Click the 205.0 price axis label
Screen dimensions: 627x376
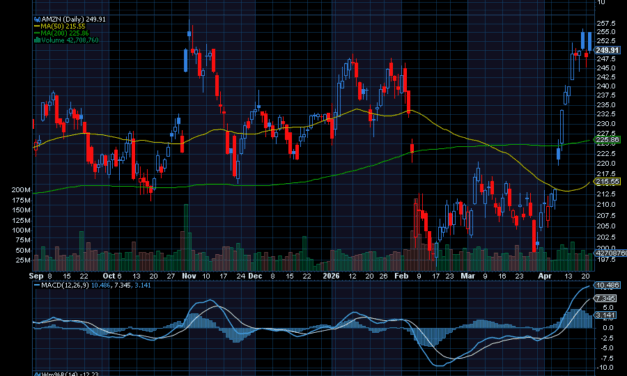pyautogui.click(x=606, y=226)
